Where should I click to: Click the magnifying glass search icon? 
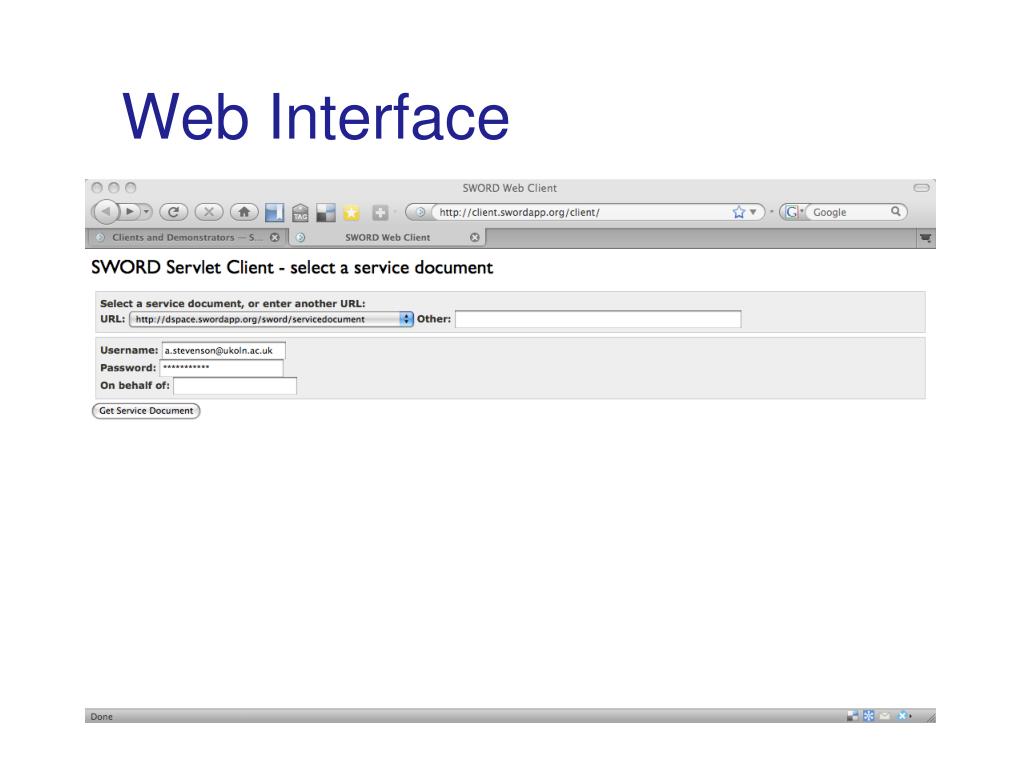pos(896,212)
